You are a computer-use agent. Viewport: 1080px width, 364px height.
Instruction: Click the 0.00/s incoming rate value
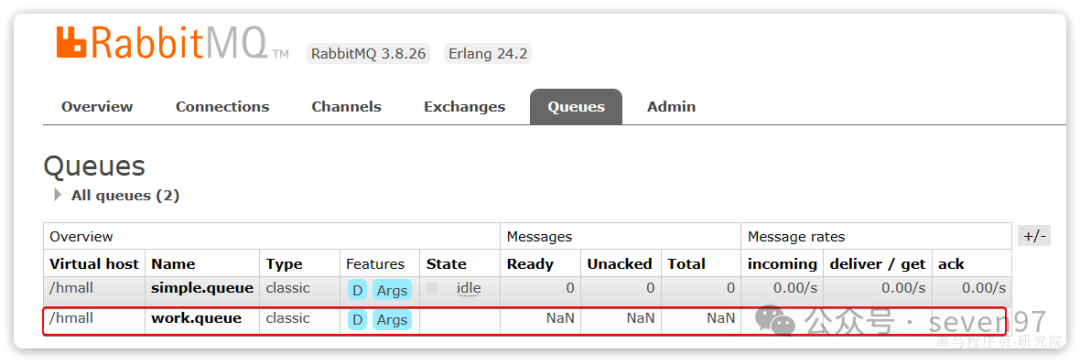coord(796,287)
